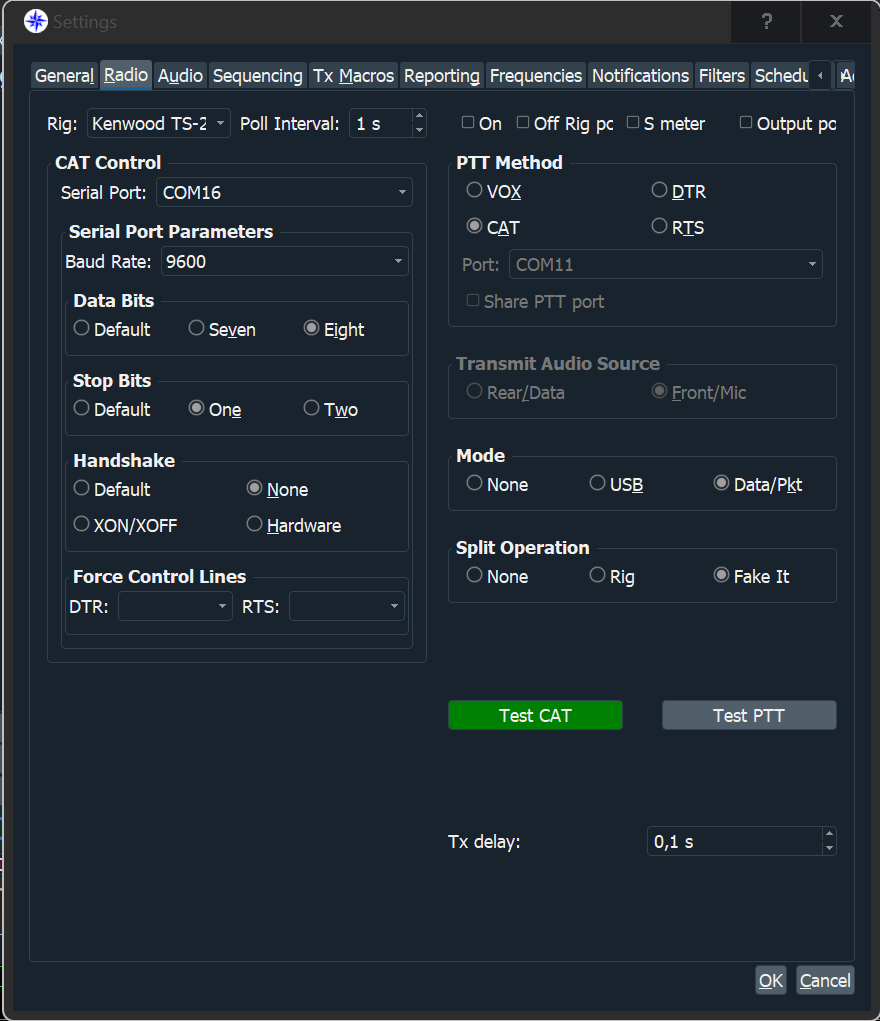This screenshot has width=880, height=1021.
Task: Confirm settings with OK button
Action: point(770,980)
